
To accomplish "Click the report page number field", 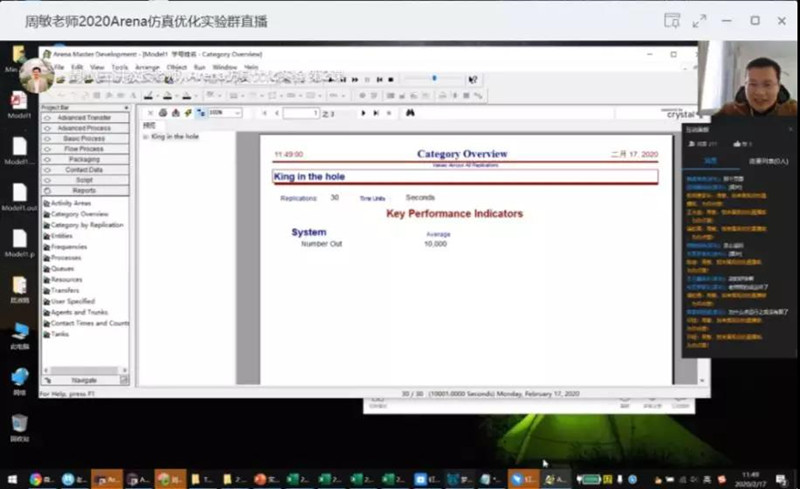I will coord(300,113).
